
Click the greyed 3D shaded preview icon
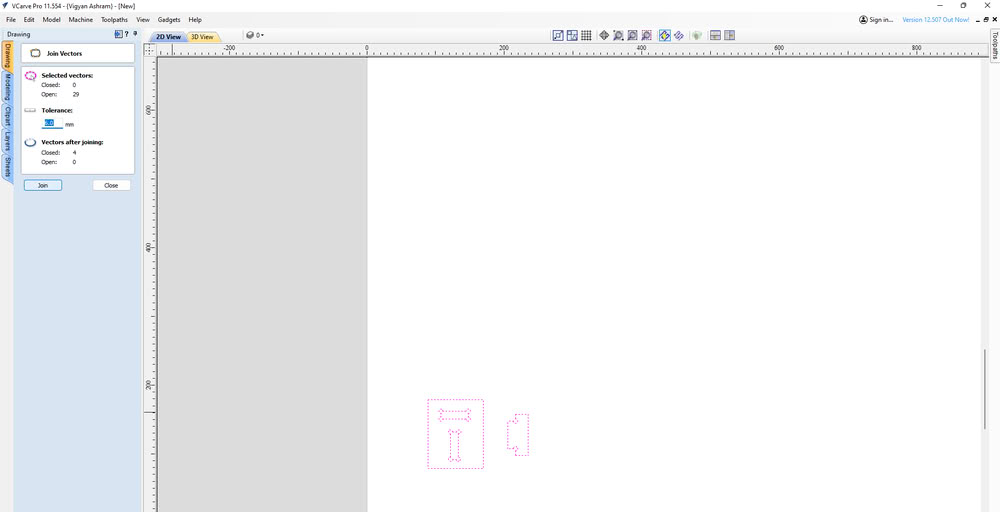point(697,36)
